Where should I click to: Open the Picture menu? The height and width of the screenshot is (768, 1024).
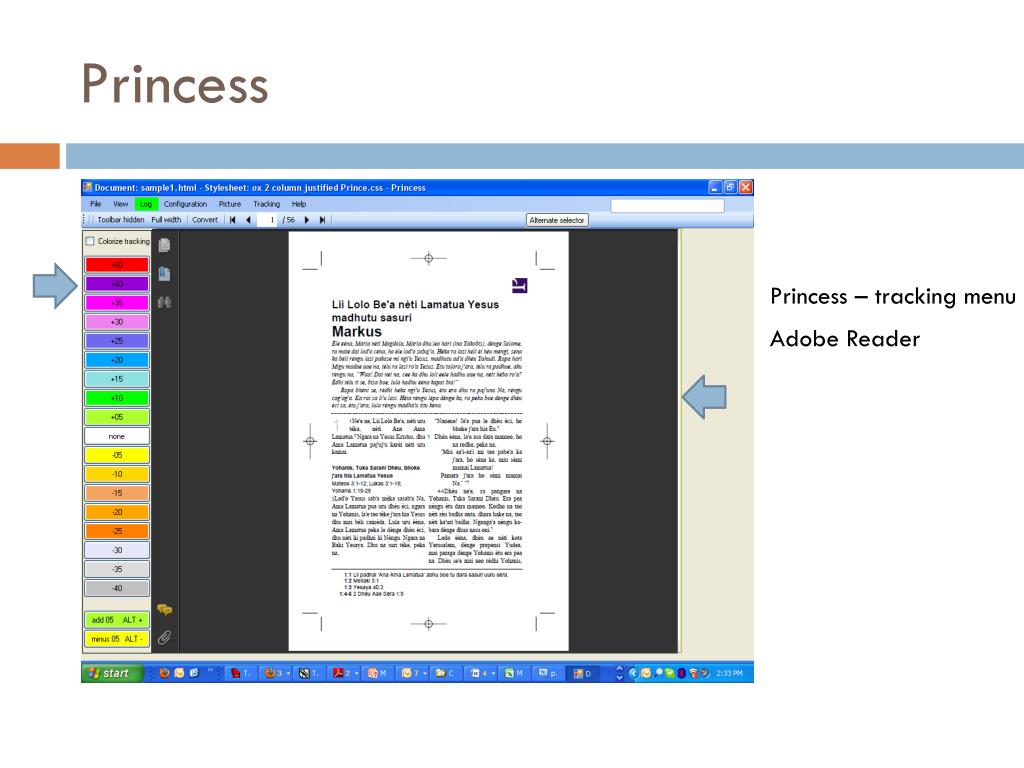click(230, 204)
